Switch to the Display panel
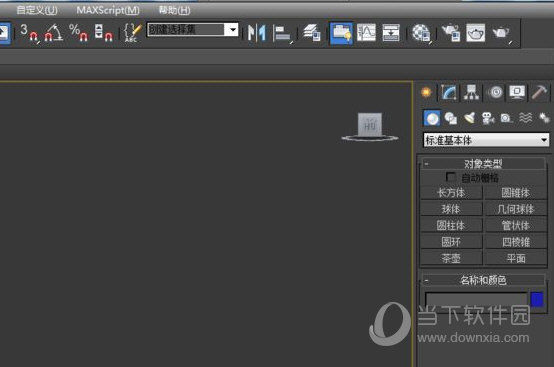554x367 pixels. (x=517, y=93)
